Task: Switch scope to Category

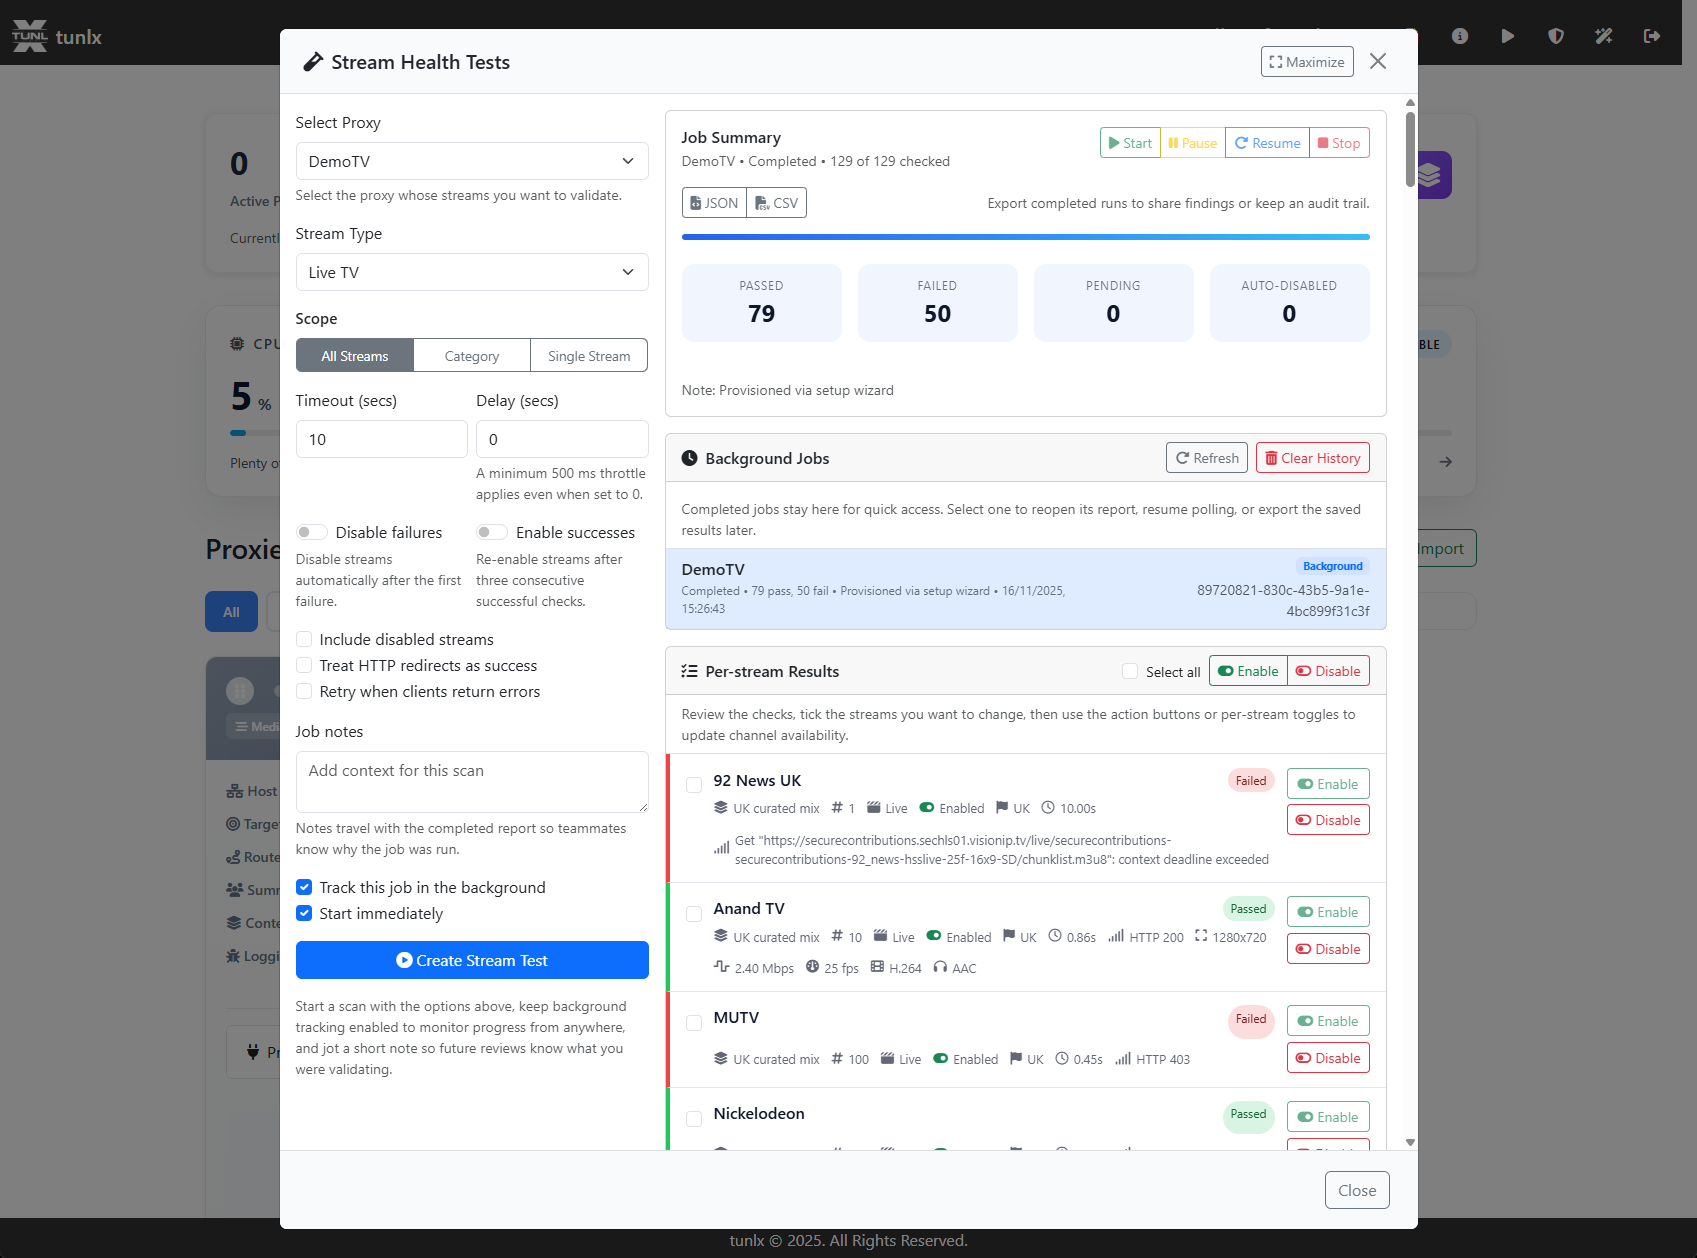Action: tap(471, 356)
